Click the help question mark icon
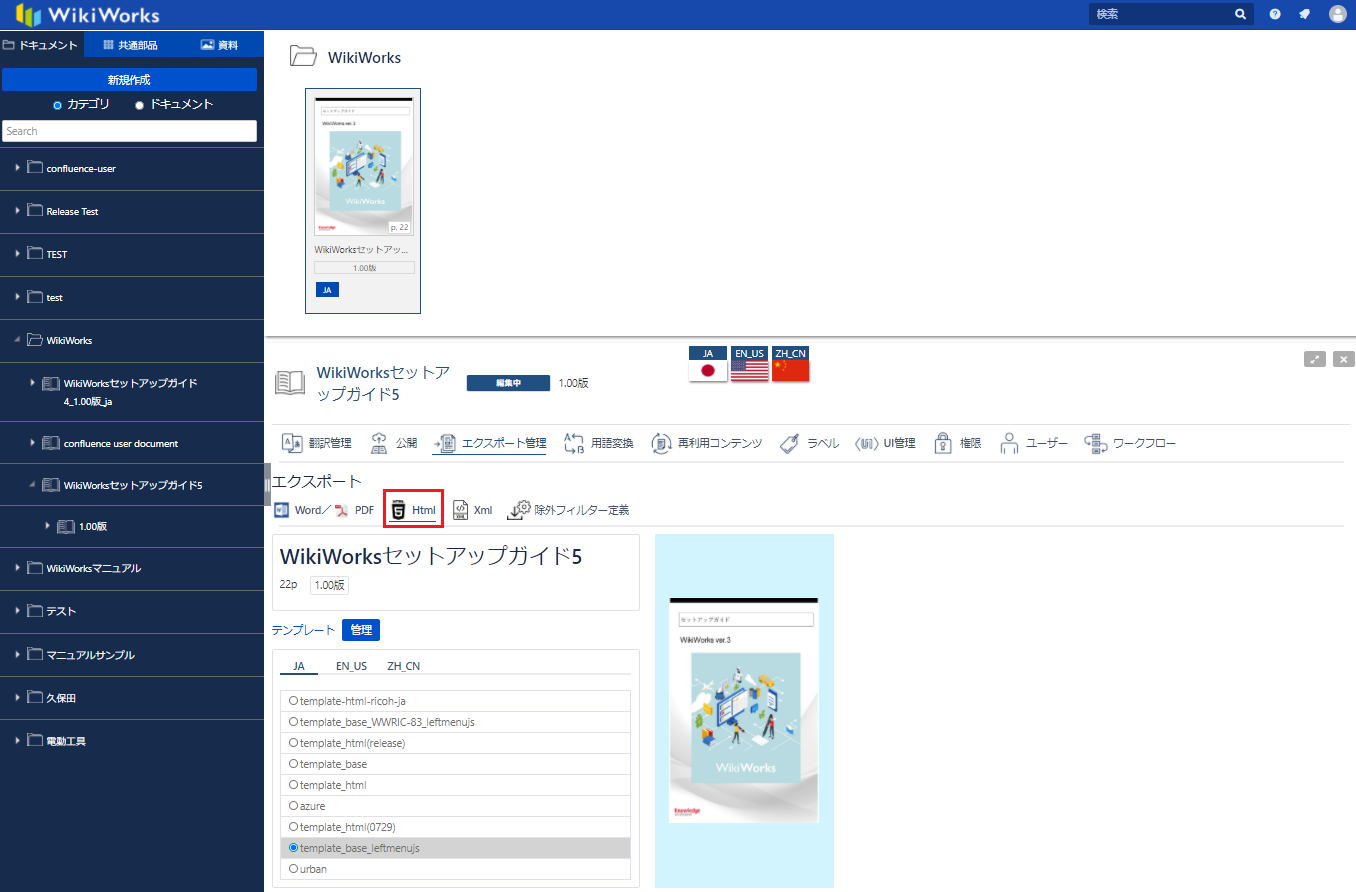The width and height of the screenshot is (1356, 892). pos(1275,14)
